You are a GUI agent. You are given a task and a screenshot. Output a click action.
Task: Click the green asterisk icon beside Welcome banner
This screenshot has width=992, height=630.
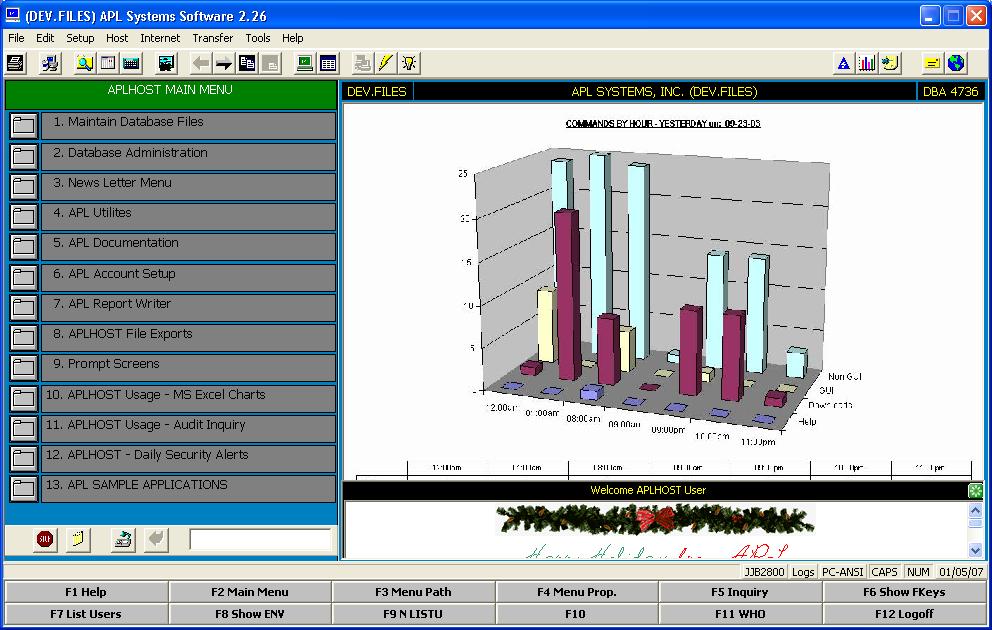976,490
